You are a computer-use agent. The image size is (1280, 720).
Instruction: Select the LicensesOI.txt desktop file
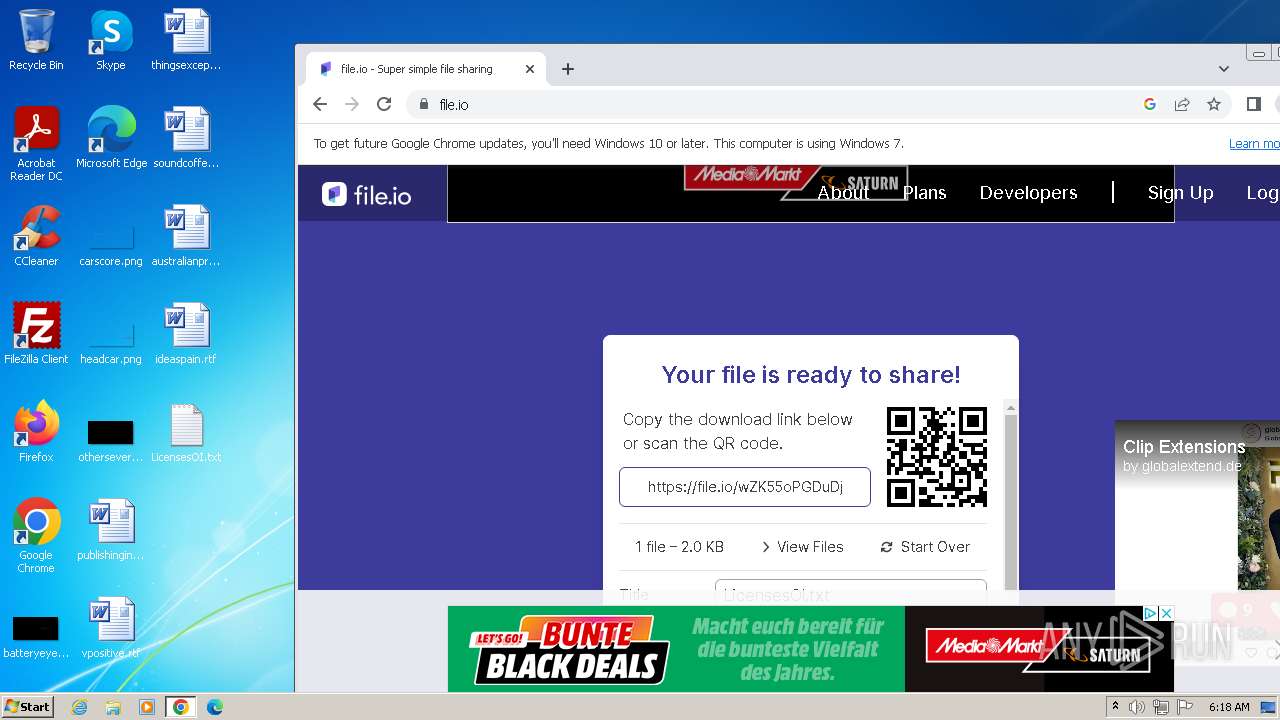pos(186,432)
